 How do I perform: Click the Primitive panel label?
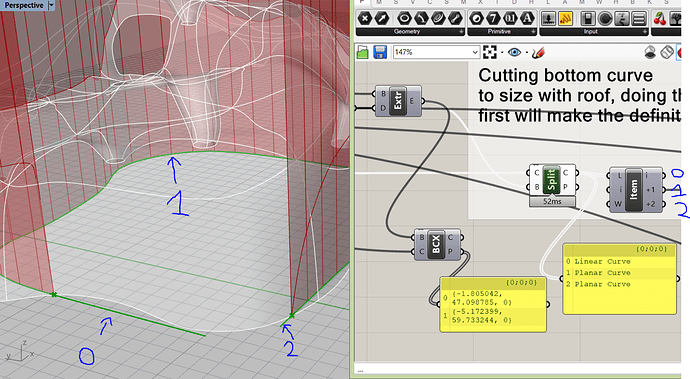tap(499, 32)
